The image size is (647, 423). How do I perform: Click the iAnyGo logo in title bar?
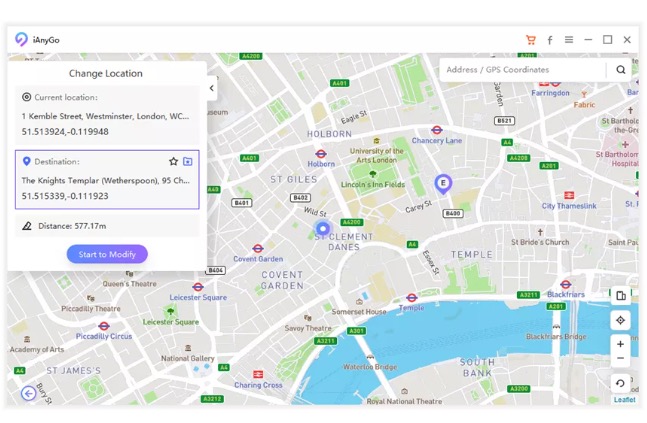[x=22, y=40]
